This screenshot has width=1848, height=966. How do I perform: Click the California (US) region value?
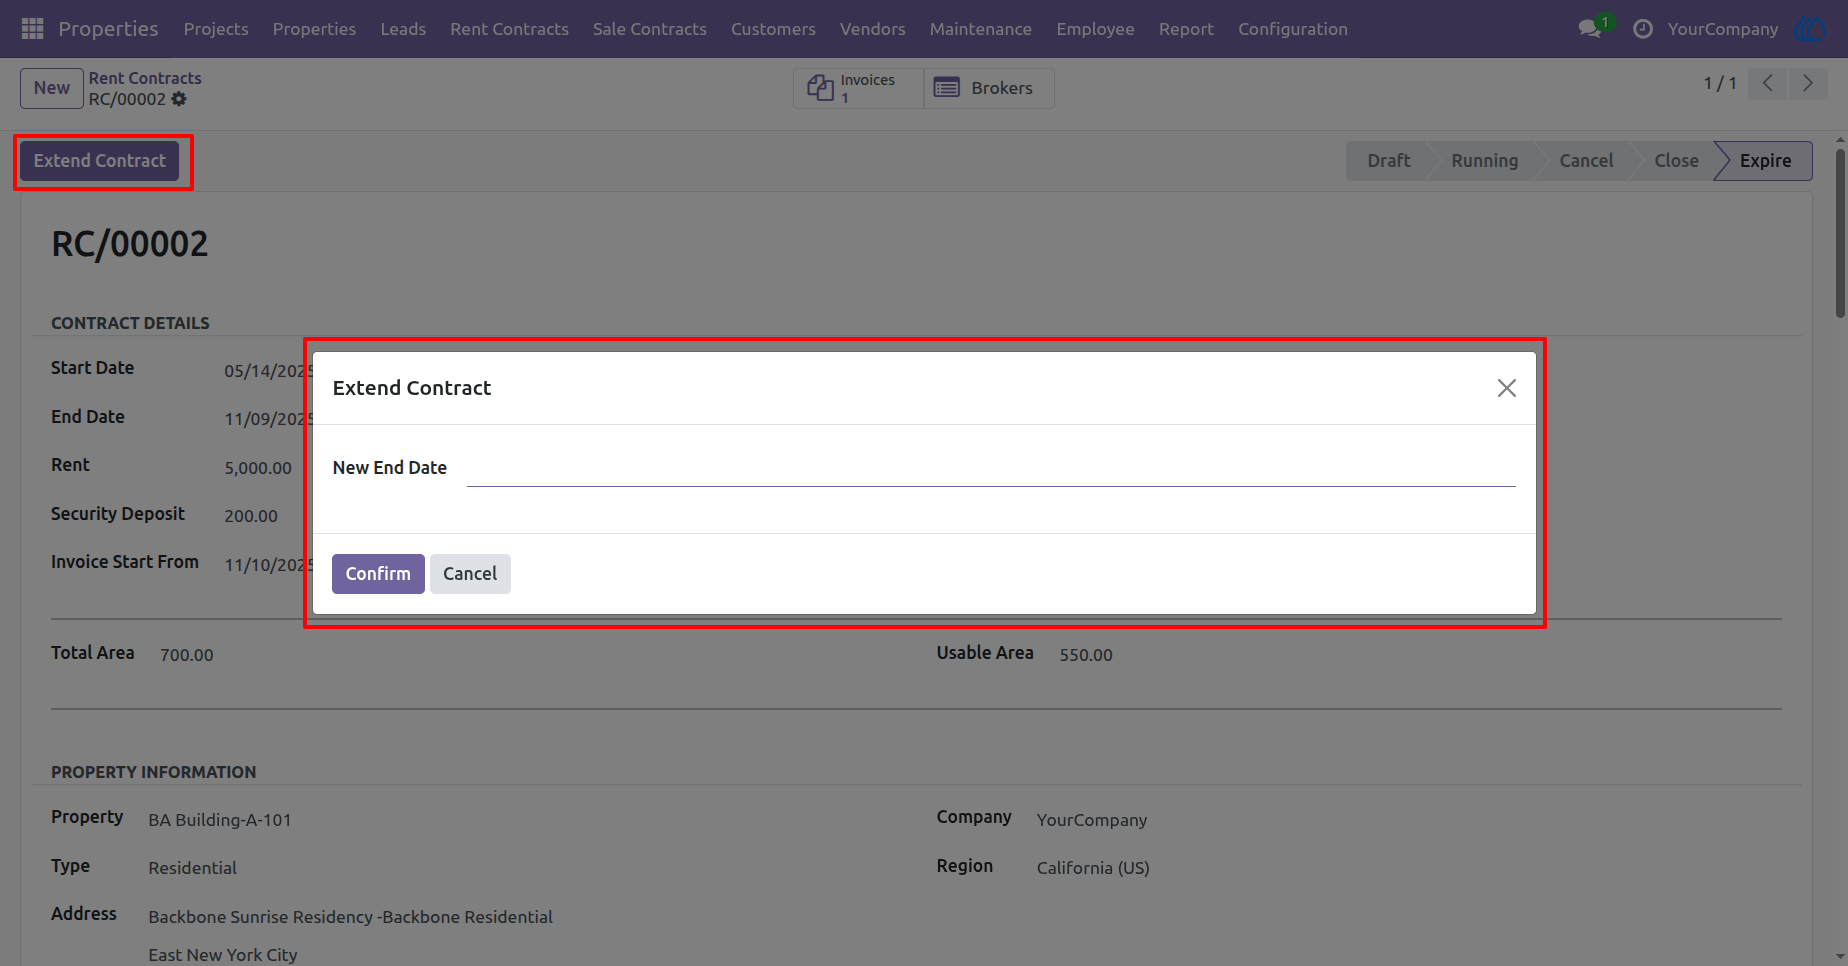[x=1093, y=868]
